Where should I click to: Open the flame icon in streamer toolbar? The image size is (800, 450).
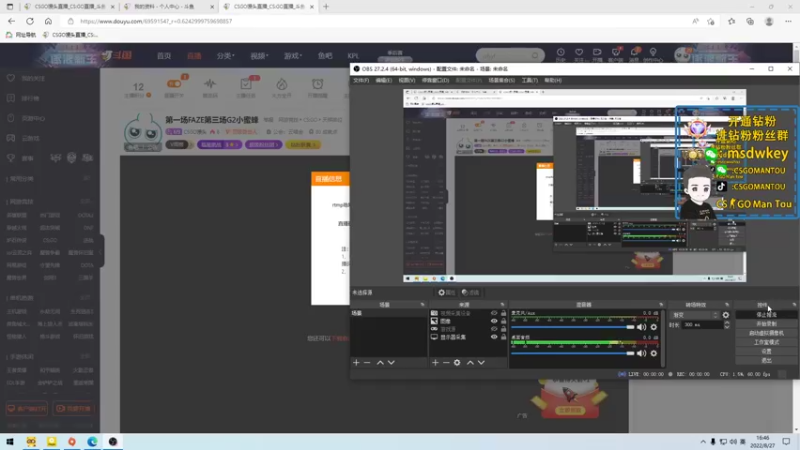coord(282,84)
